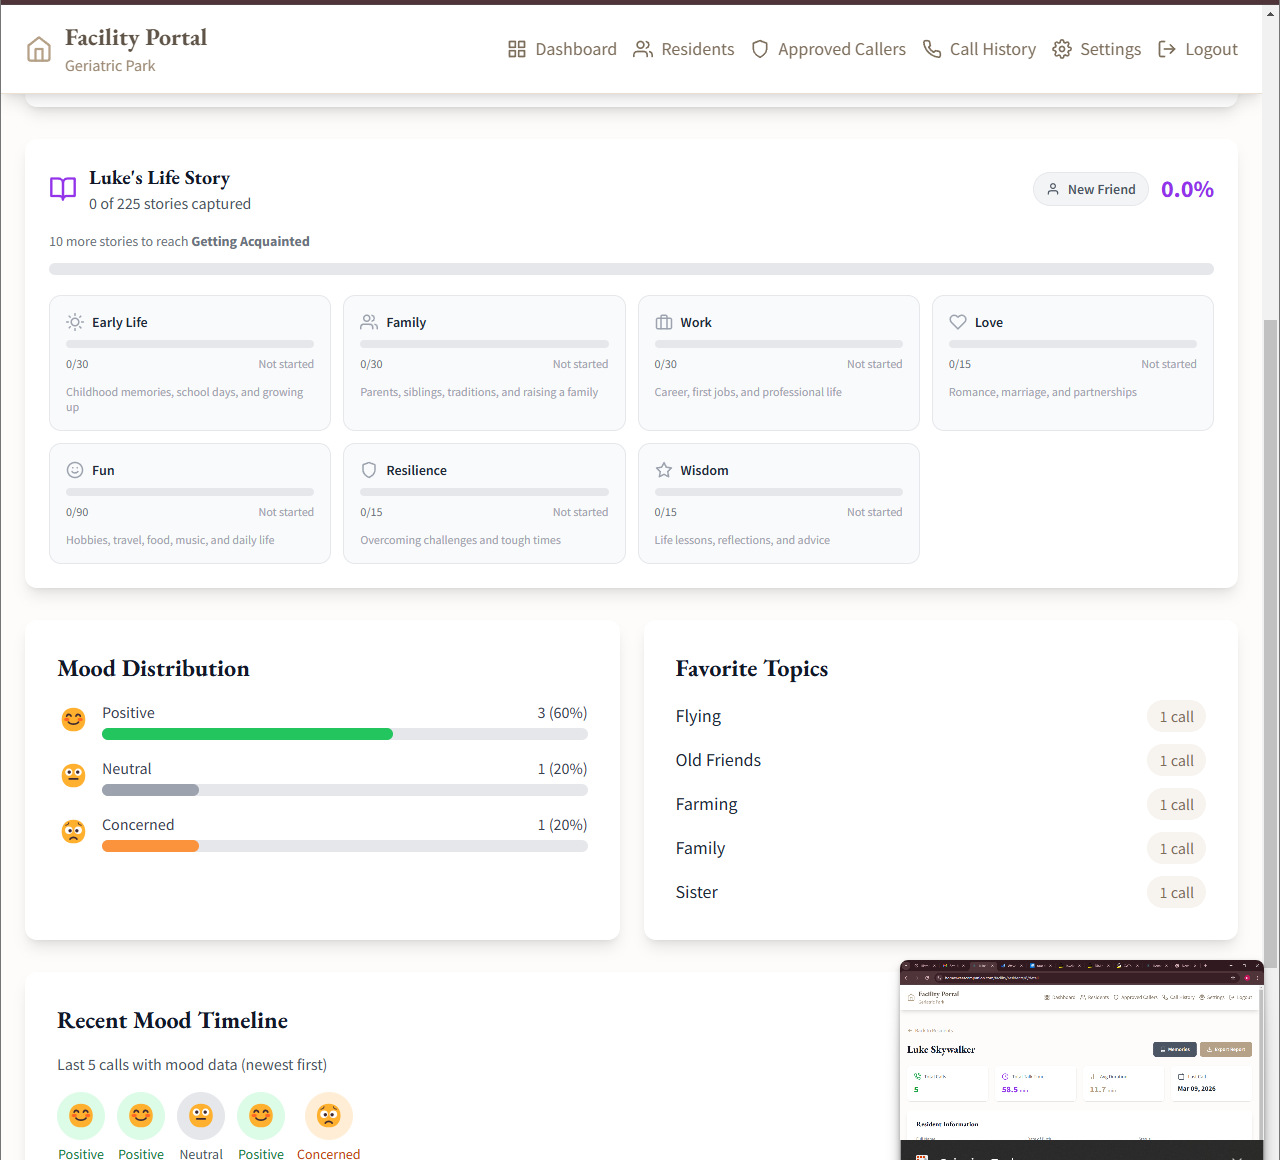Click the Positive mood green progress bar
The image size is (1280, 1160).
point(247,734)
